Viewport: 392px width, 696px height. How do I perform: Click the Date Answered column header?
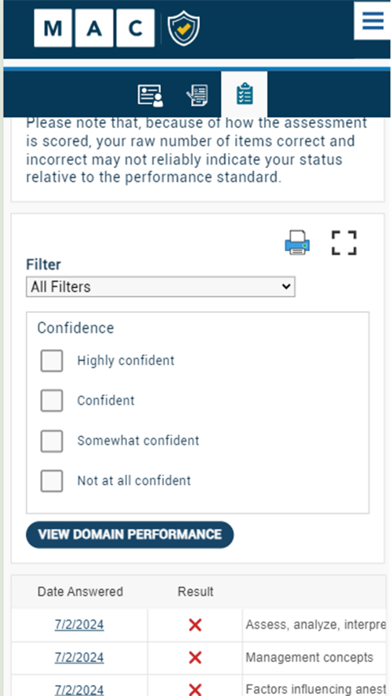coord(80,592)
